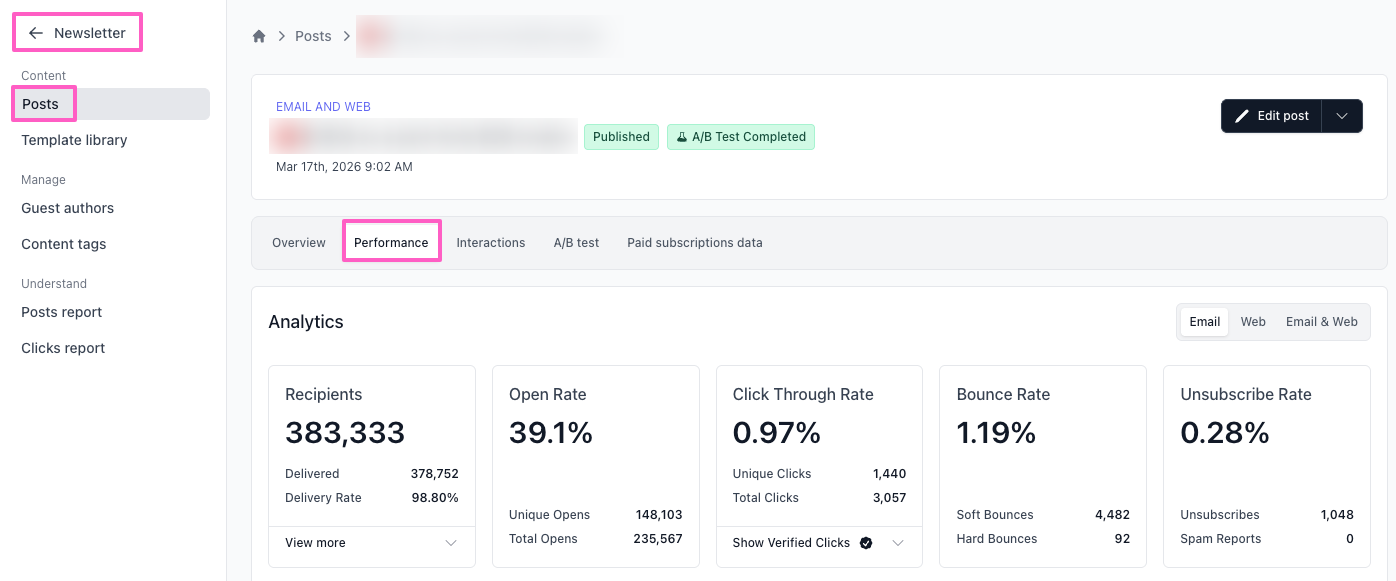This screenshot has width=1396, height=581.
Task: Switch to the Interactions tab
Action: coord(490,243)
